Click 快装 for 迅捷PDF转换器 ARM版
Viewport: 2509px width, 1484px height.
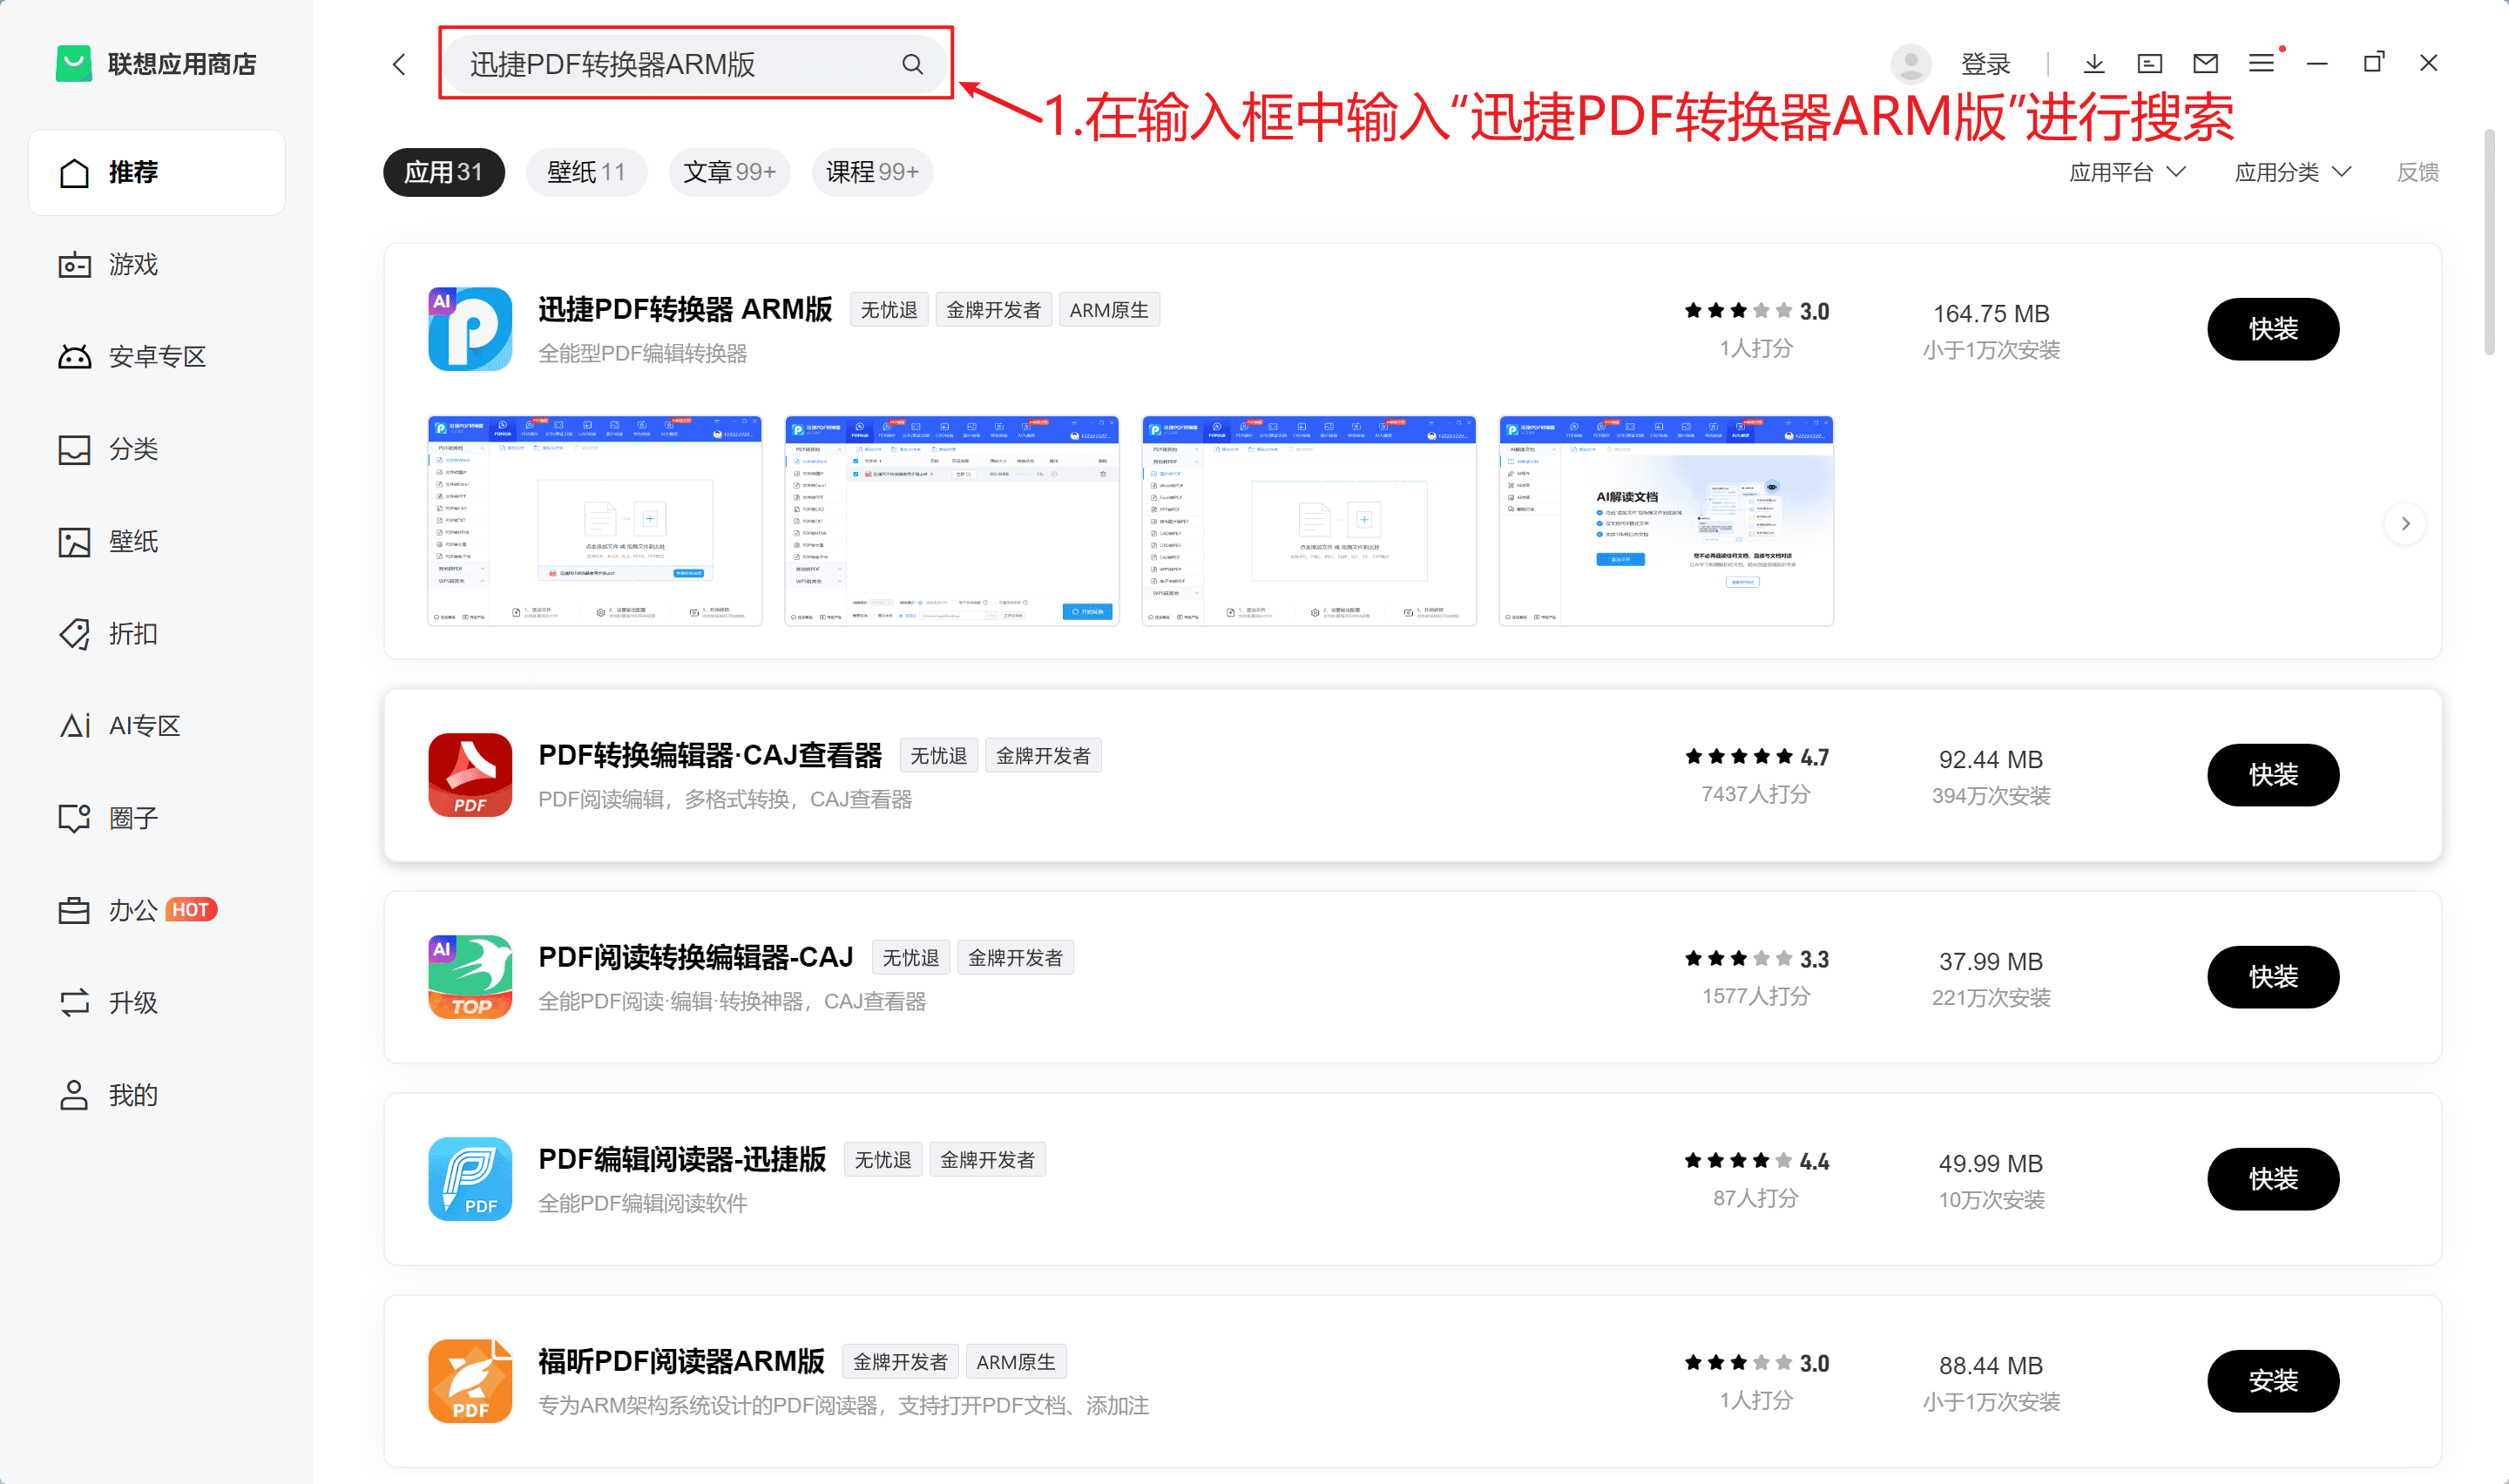(2272, 329)
